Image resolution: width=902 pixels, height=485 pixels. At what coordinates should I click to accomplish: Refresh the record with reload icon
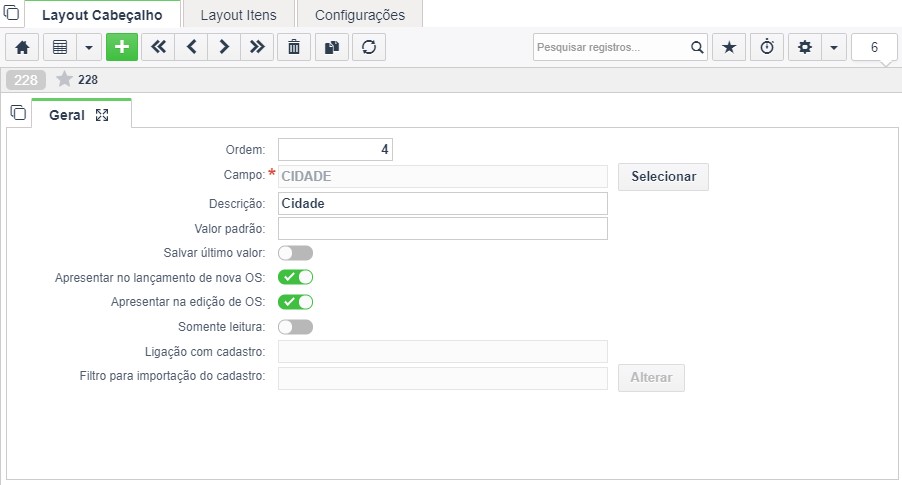tap(369, 47)
